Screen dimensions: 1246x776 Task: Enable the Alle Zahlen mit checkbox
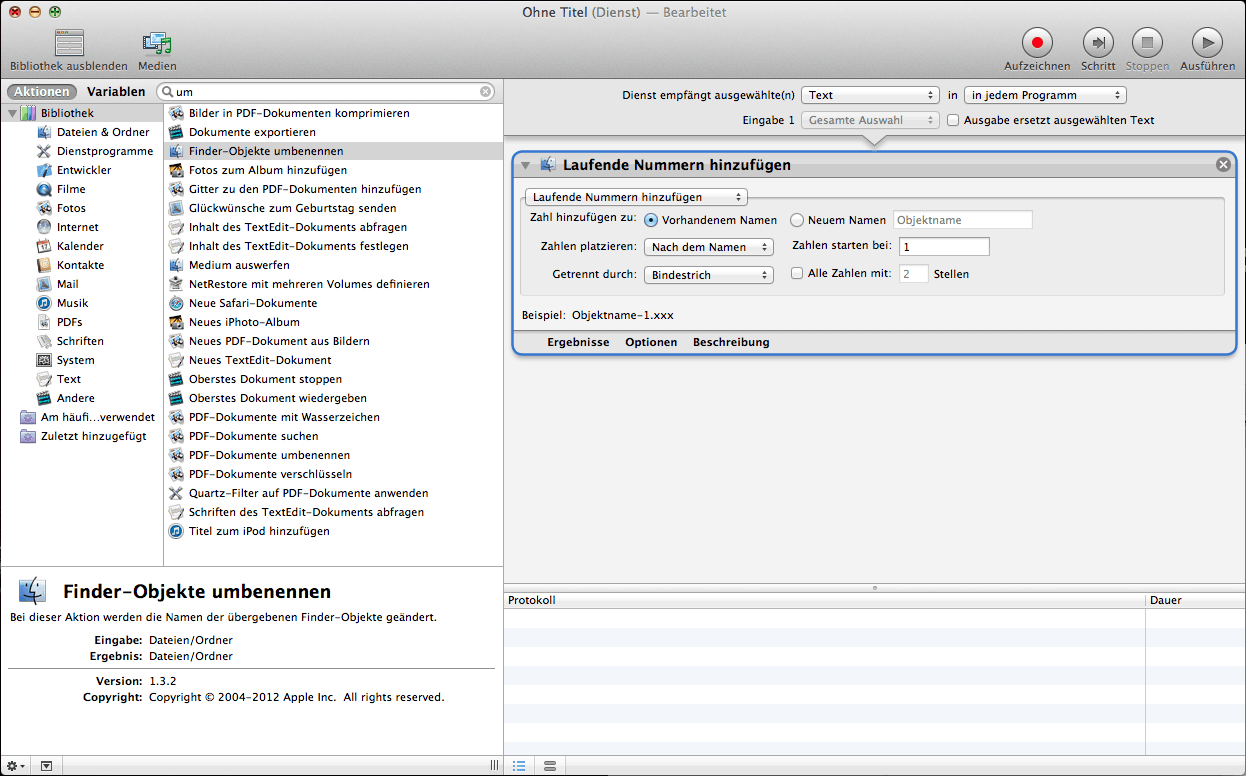coord(797,273)
